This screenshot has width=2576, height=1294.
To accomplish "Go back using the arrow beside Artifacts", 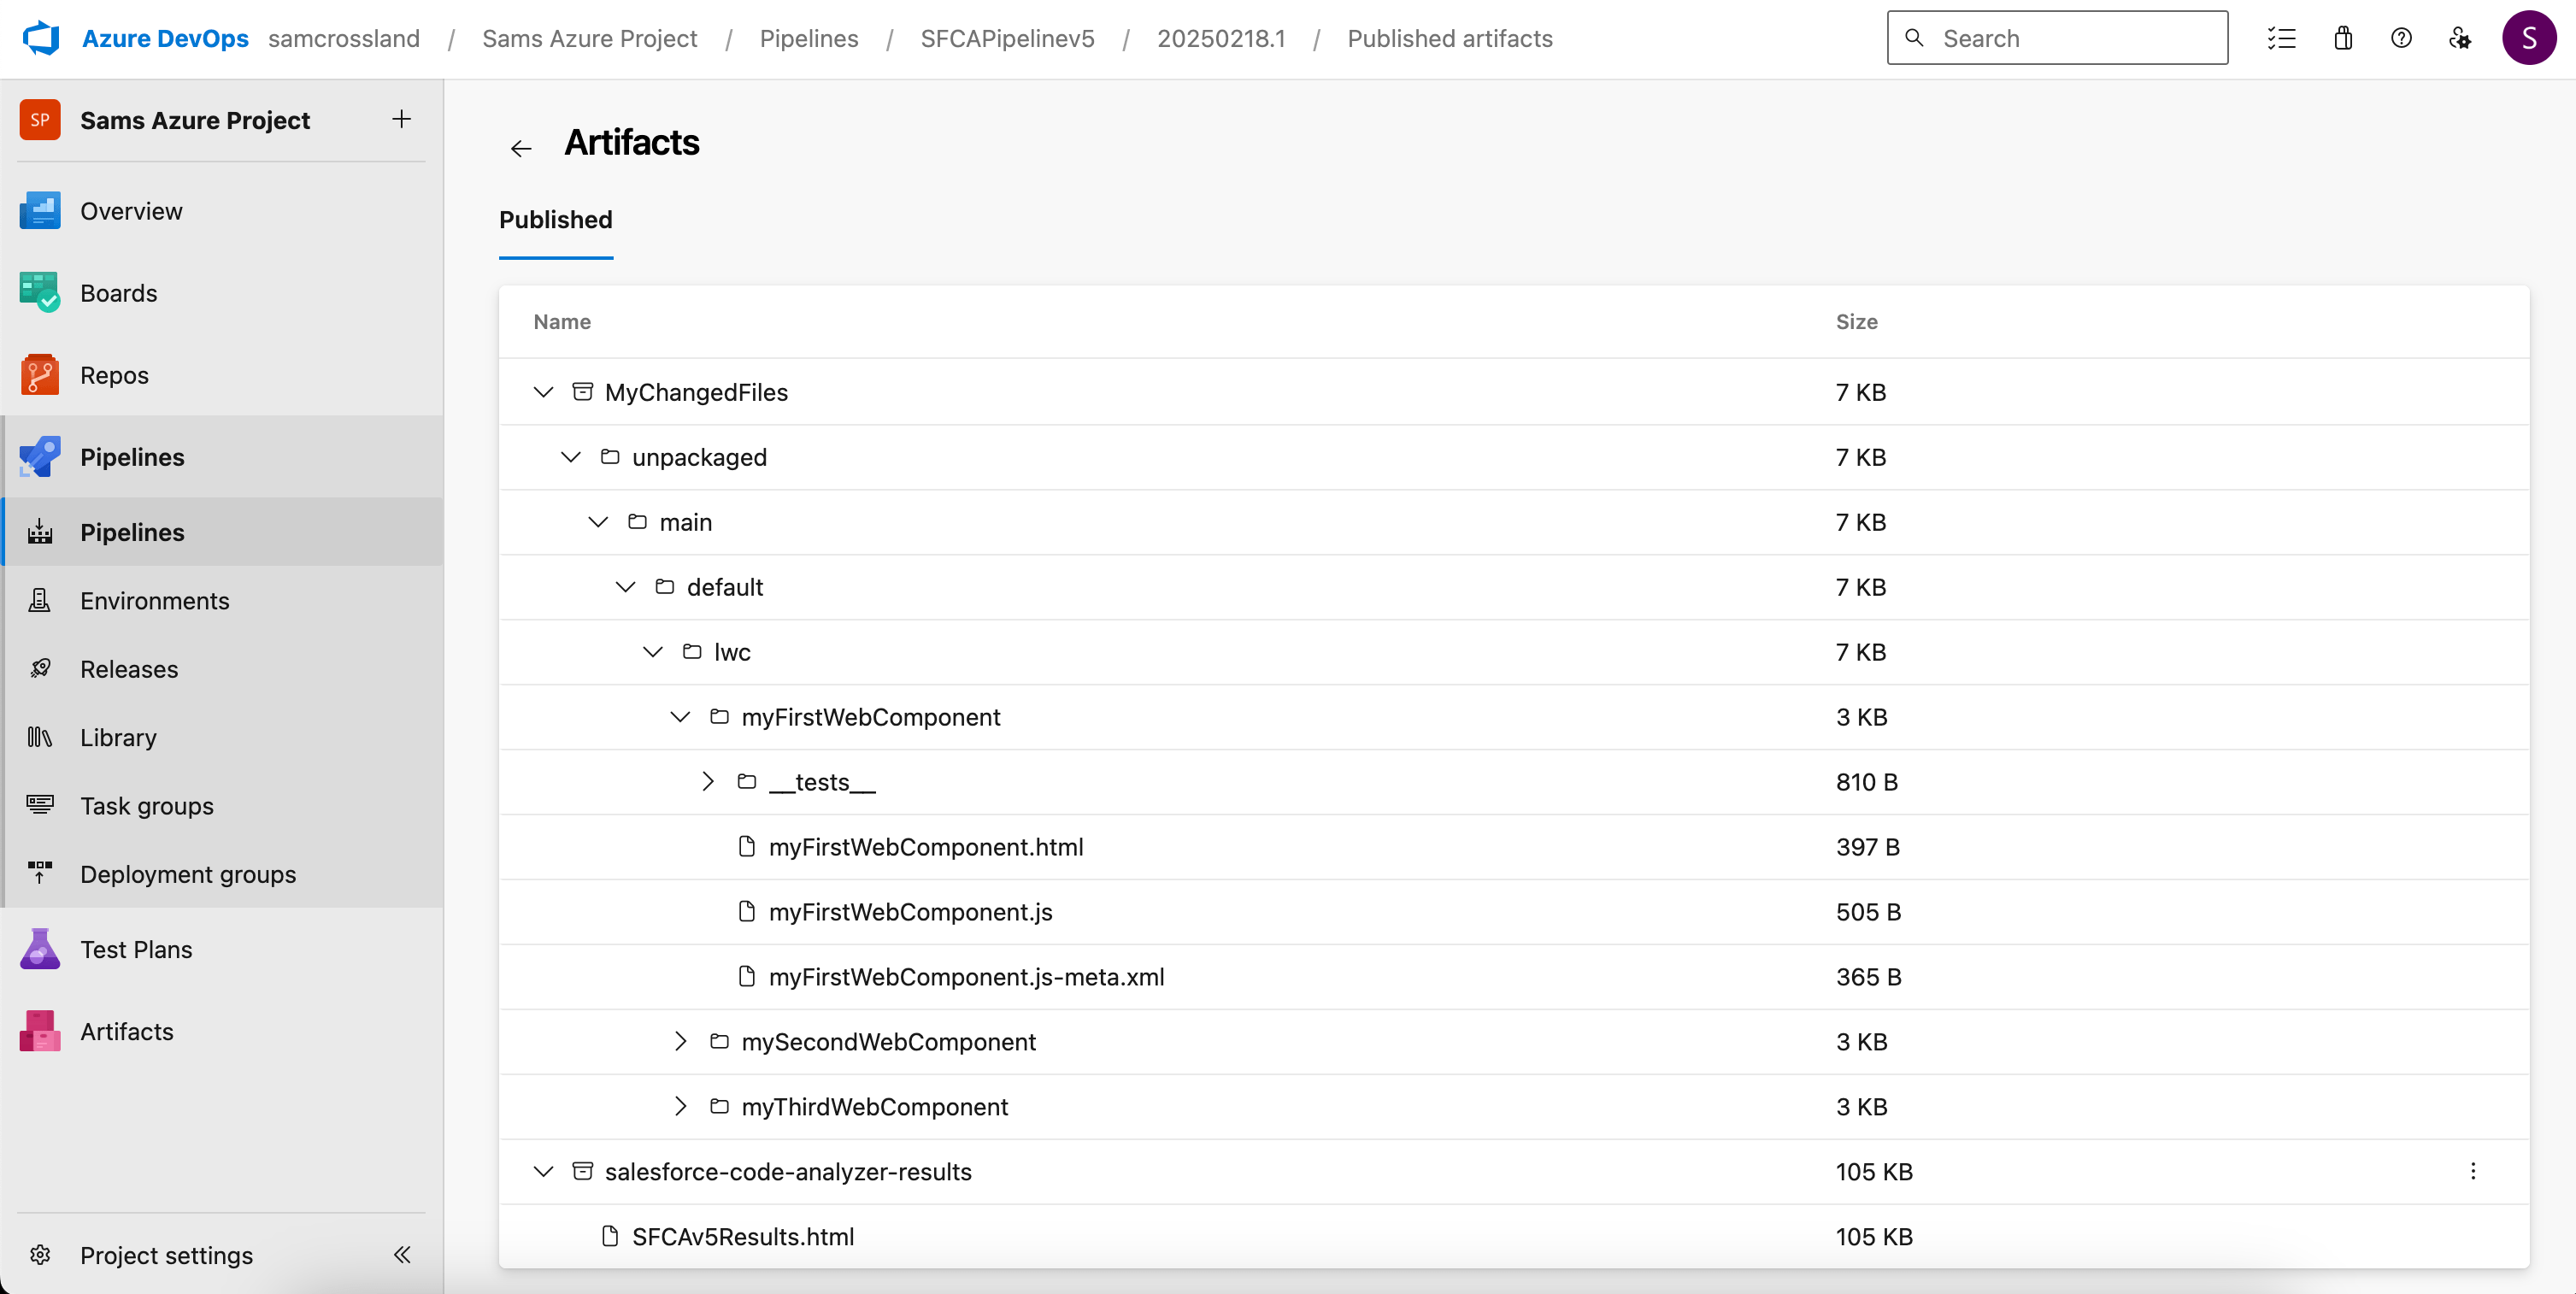I will click(x=520, y=148).
